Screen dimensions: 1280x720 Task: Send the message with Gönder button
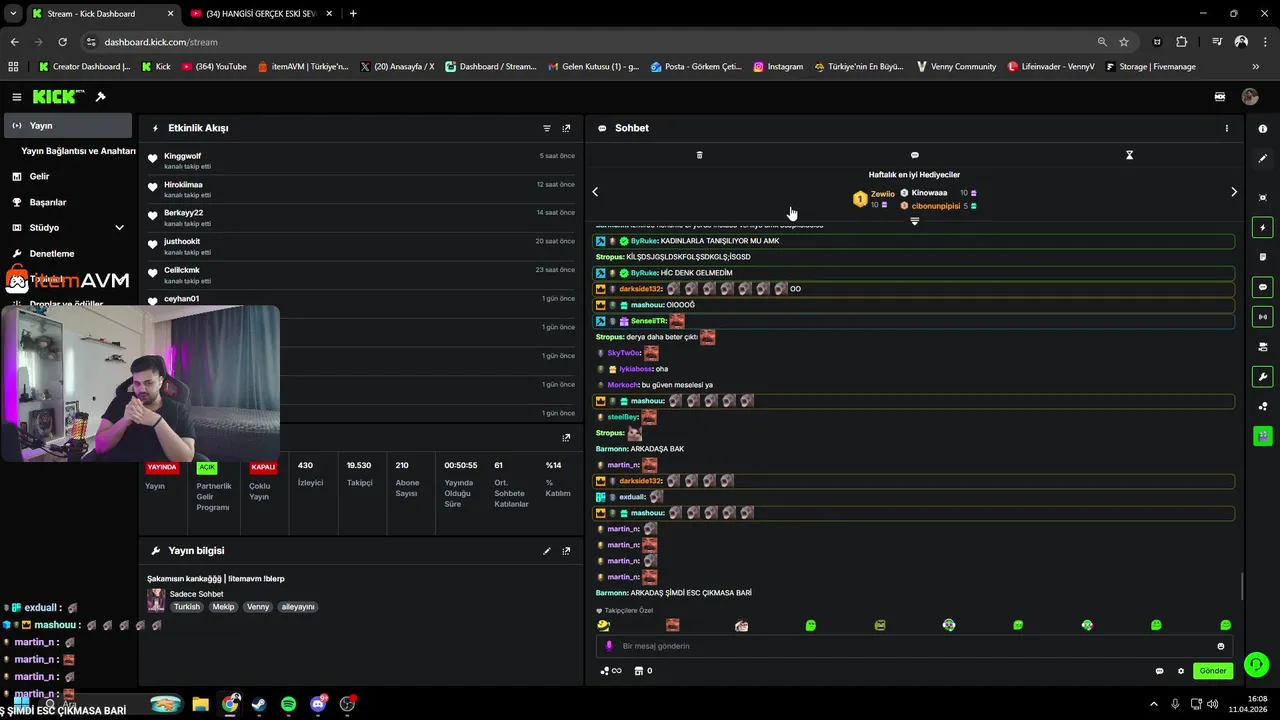(1213, 671)
